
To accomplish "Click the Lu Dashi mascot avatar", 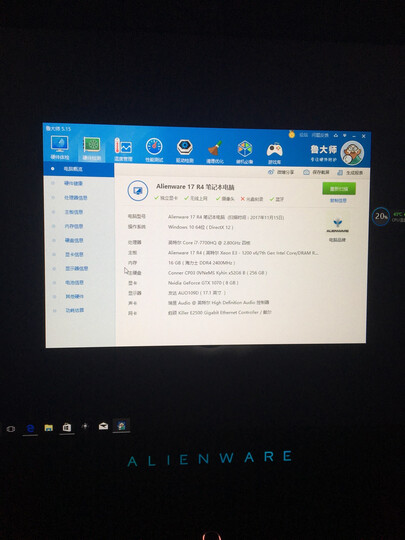I will [x=352, y=153].
